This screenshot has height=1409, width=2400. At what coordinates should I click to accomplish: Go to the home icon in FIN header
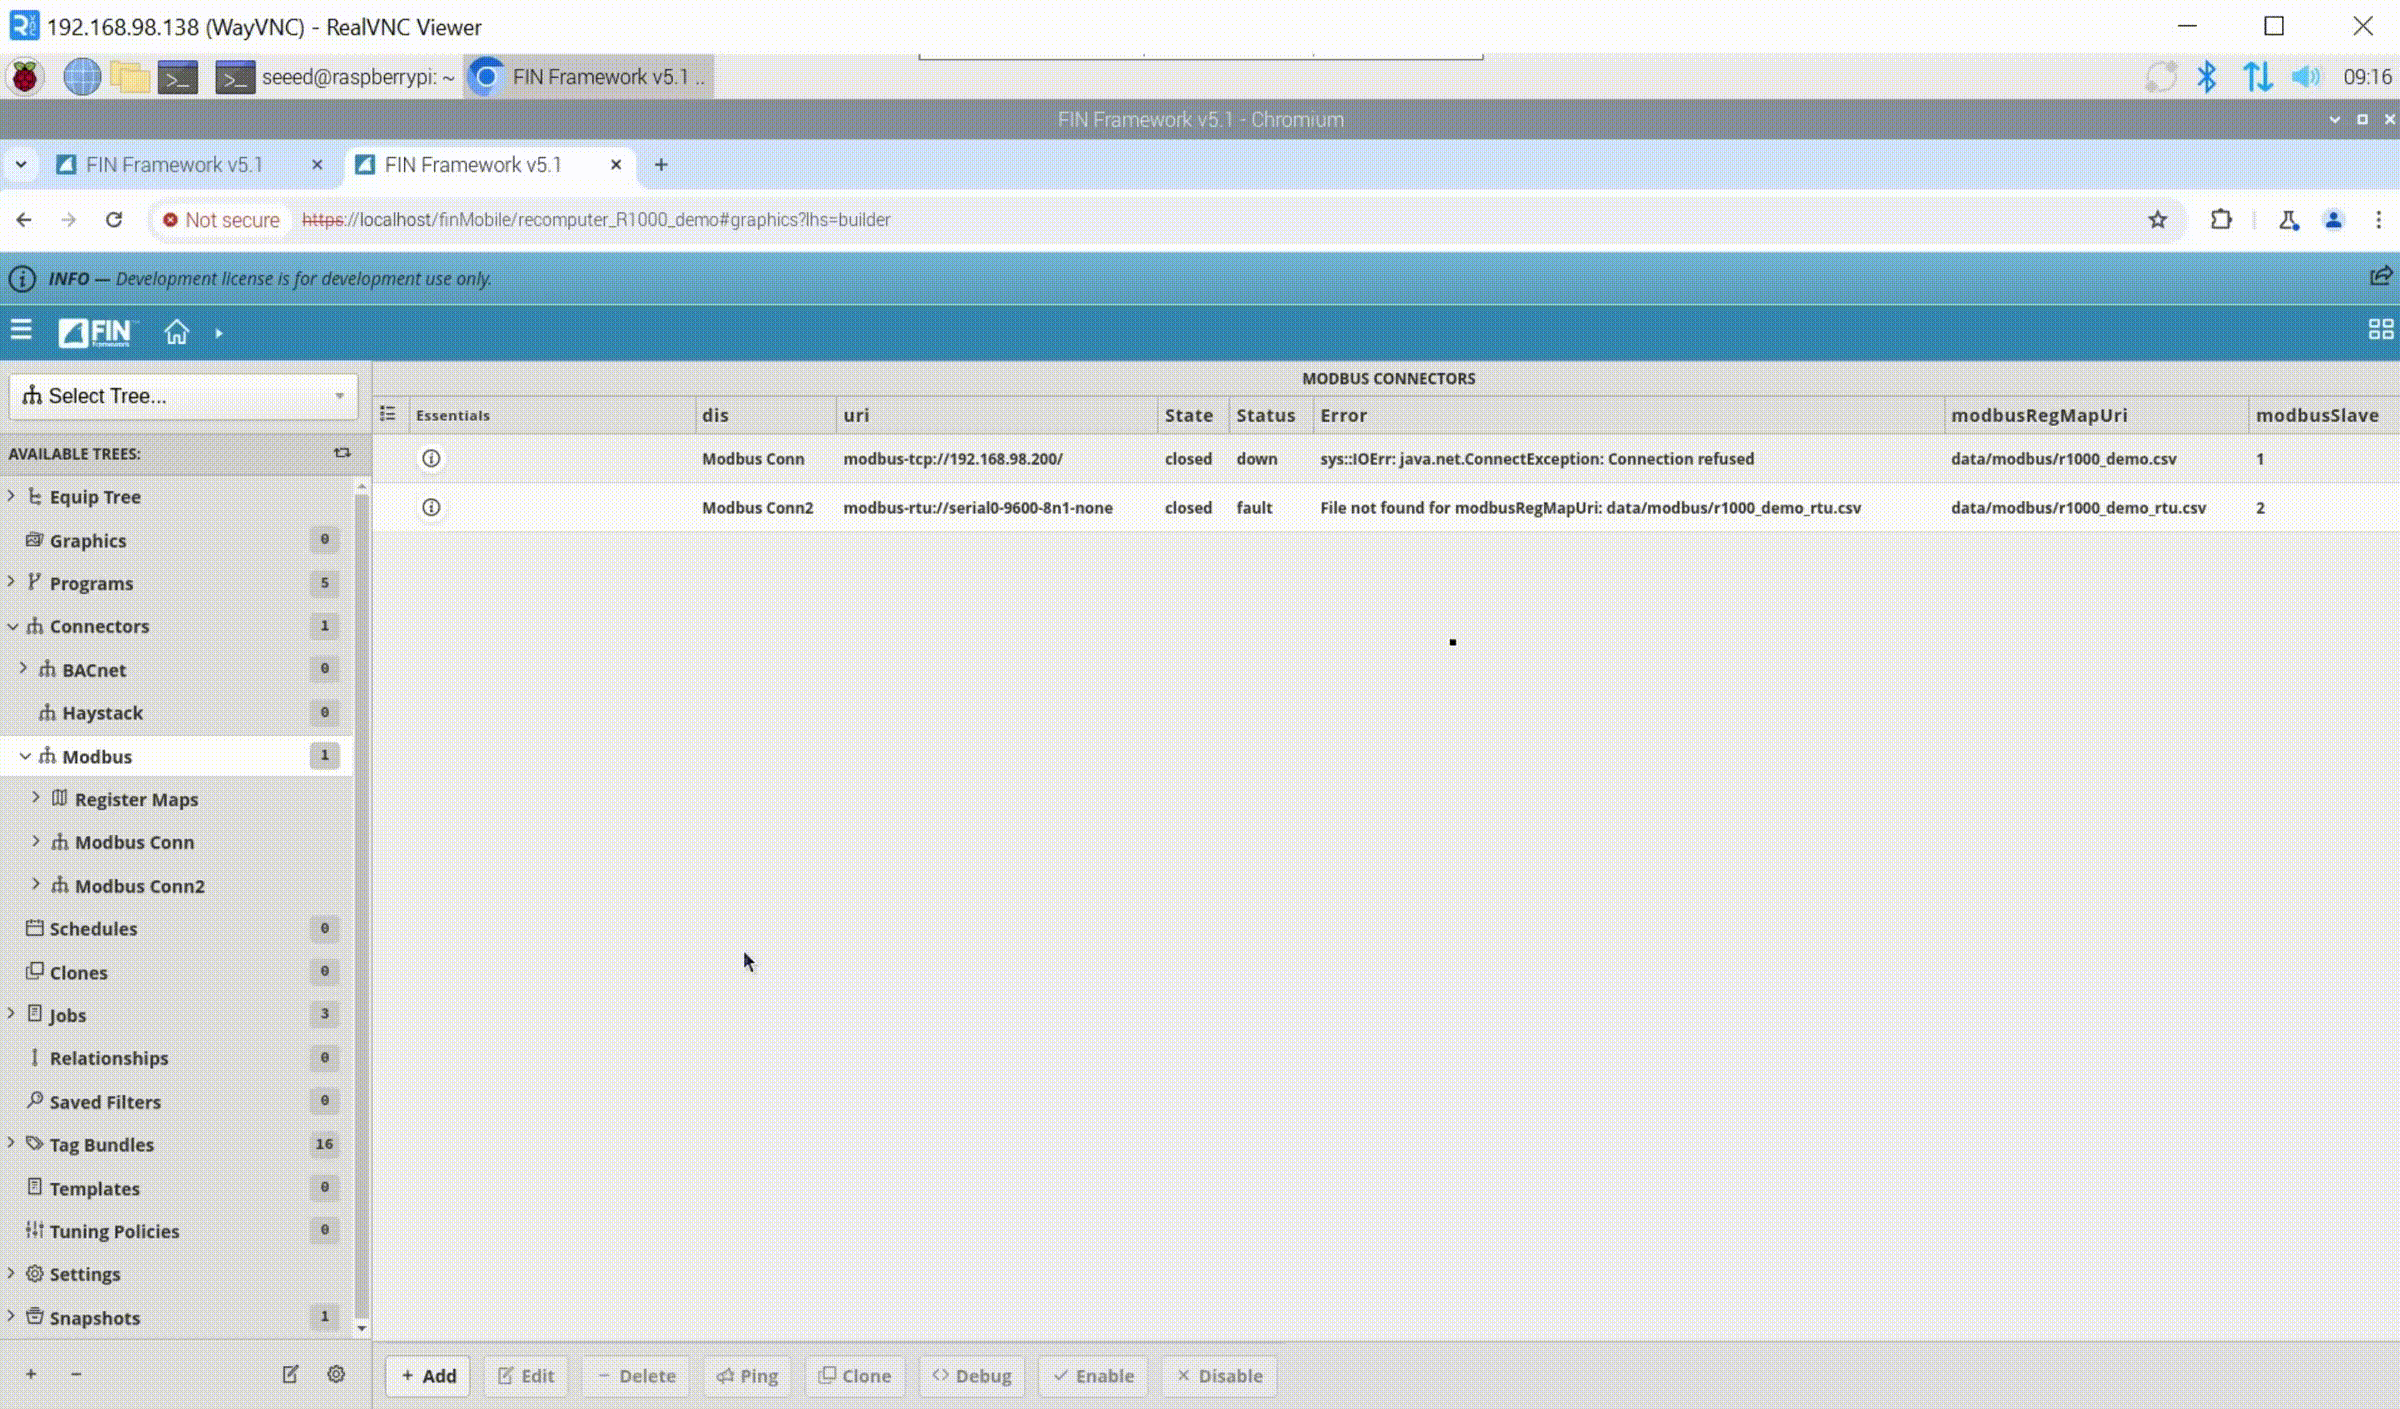click(x=176, y=332)
